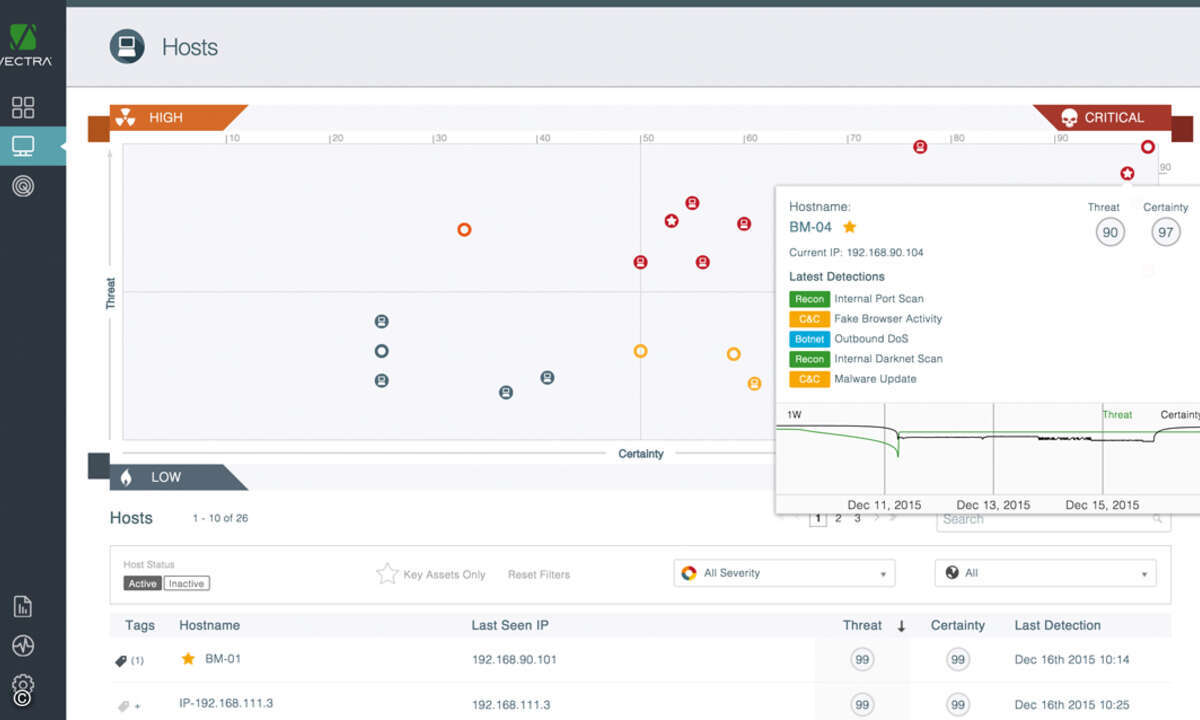The width and height of the screenshot is (1200, 720).
Task: Click the blue Botnet category tag
Action: [809, 339]
